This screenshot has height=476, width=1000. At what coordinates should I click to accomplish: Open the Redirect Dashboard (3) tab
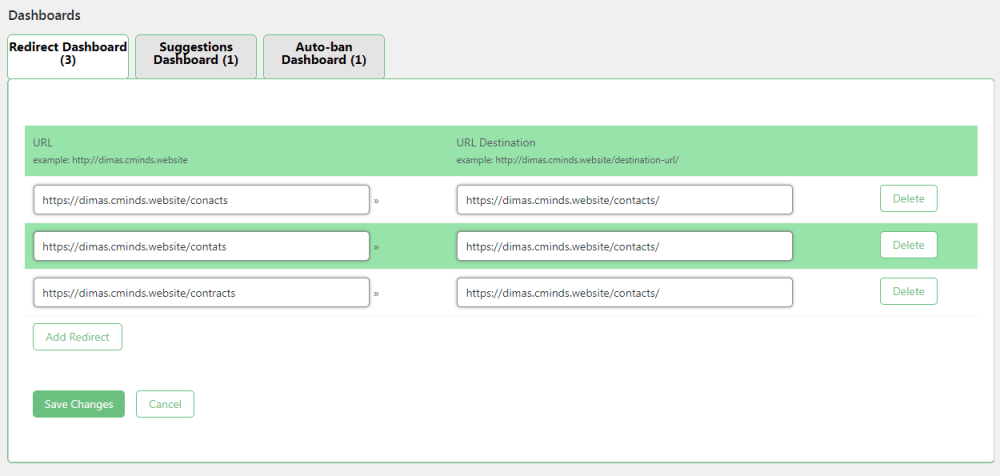68,54
